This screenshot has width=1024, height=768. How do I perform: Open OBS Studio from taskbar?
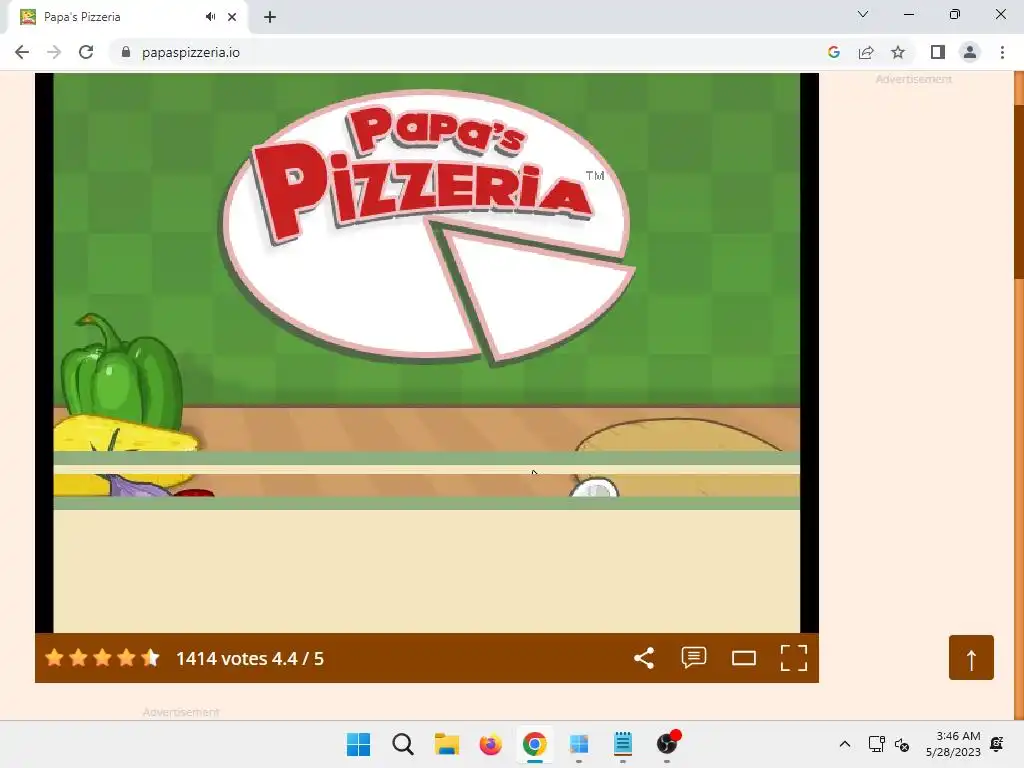(x=667, y=744)
